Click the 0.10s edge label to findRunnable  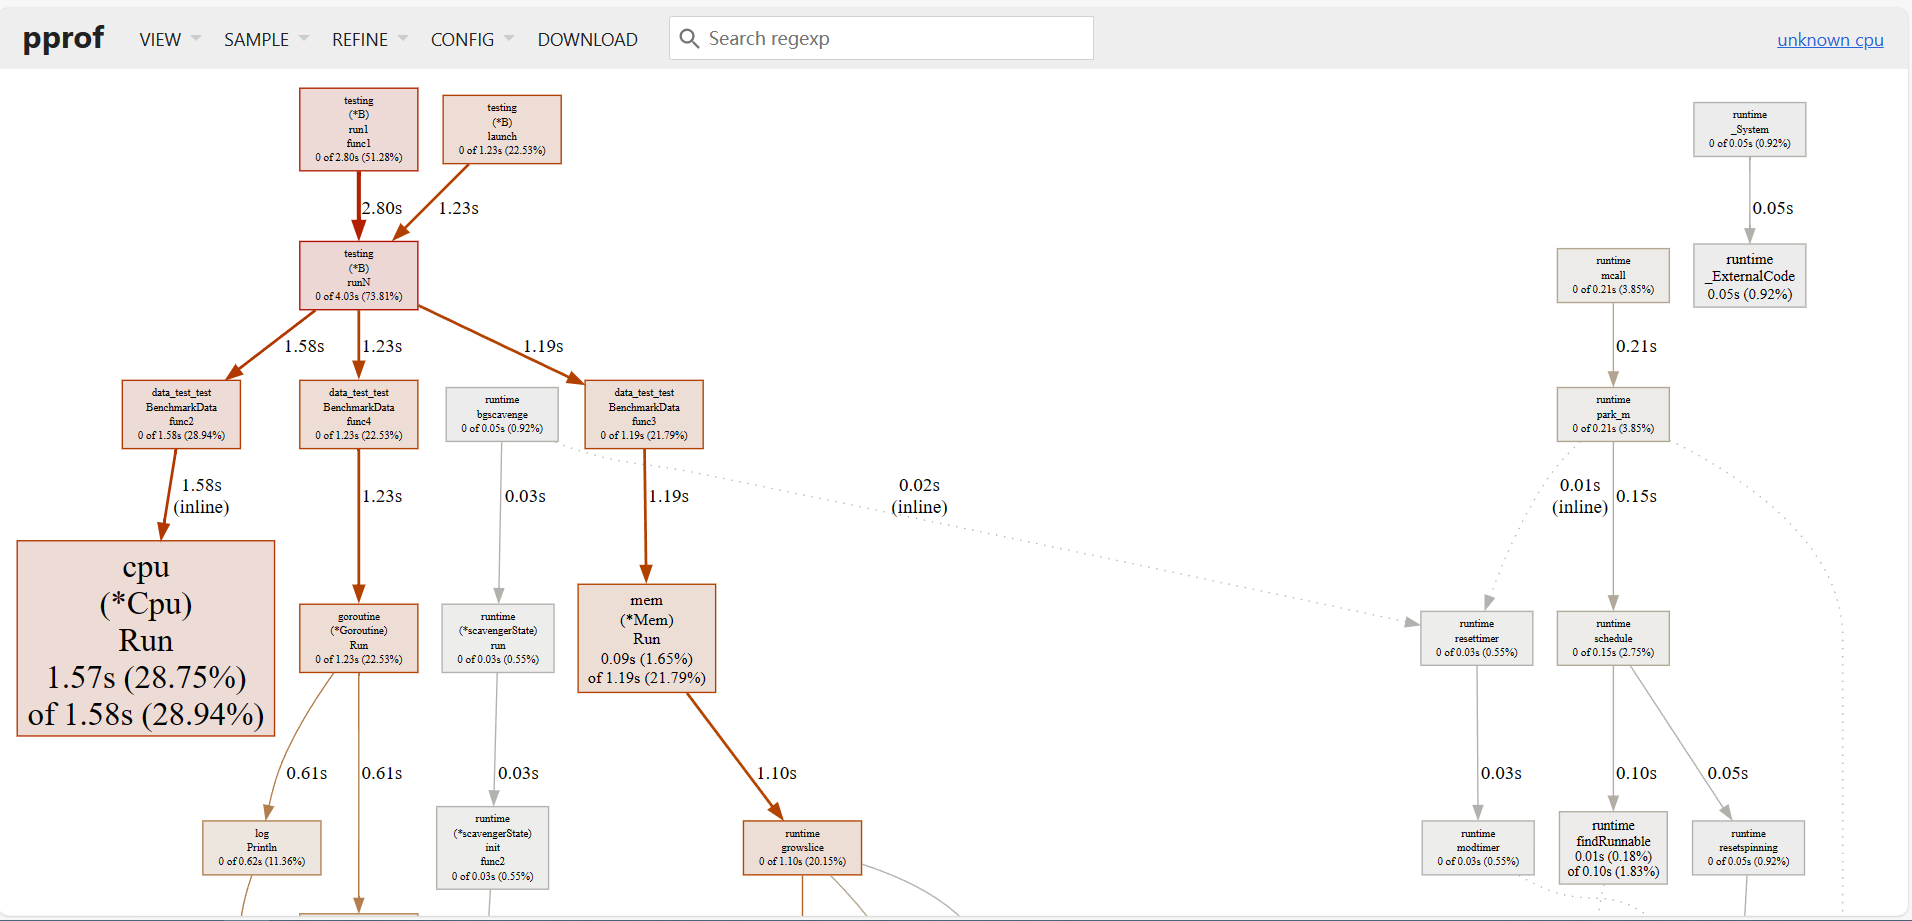point(1637,773)
